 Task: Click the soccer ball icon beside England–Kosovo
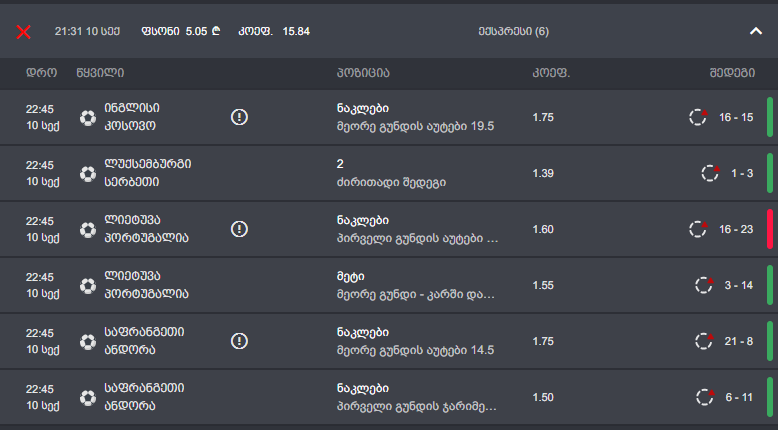88,118
